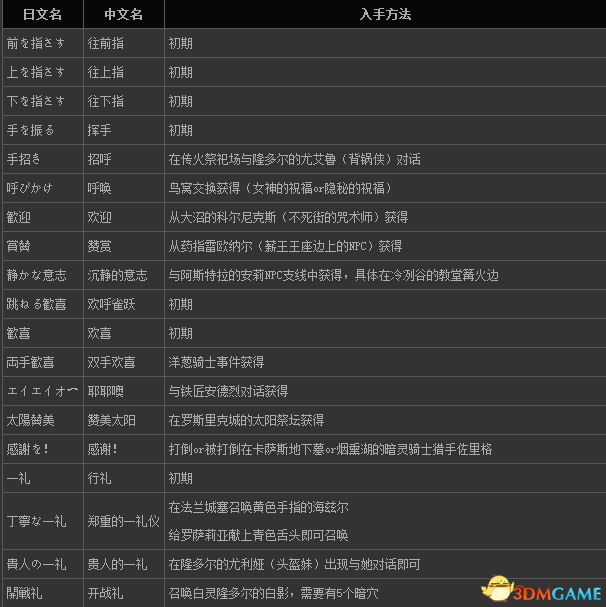Click the 中文名 column header
Screen dimensions: 606x607
pos(124,14)
